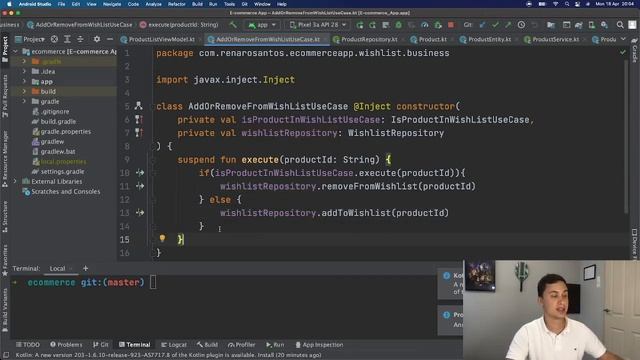Show hidden tabs dropdown chevron
Viewport: 640px width, 360px height.
tap(623, 39)
